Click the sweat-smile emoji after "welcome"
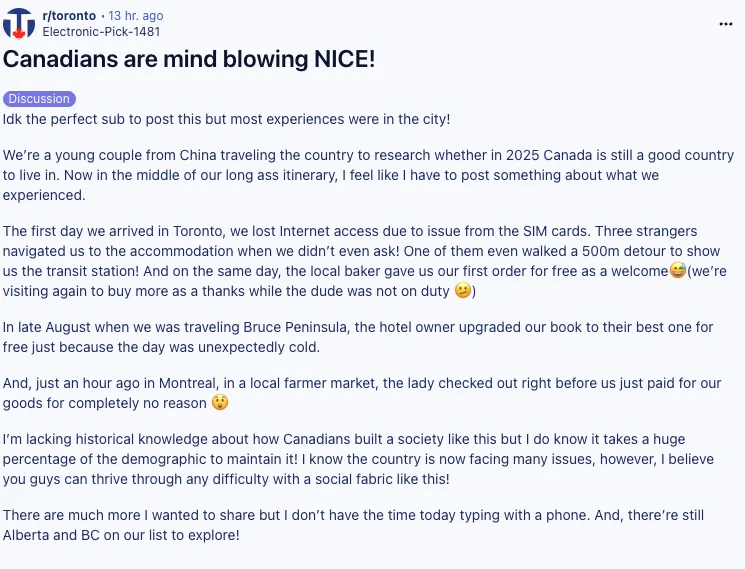The width and height of the screenshot is (745, 569). [x=677, y=272]
